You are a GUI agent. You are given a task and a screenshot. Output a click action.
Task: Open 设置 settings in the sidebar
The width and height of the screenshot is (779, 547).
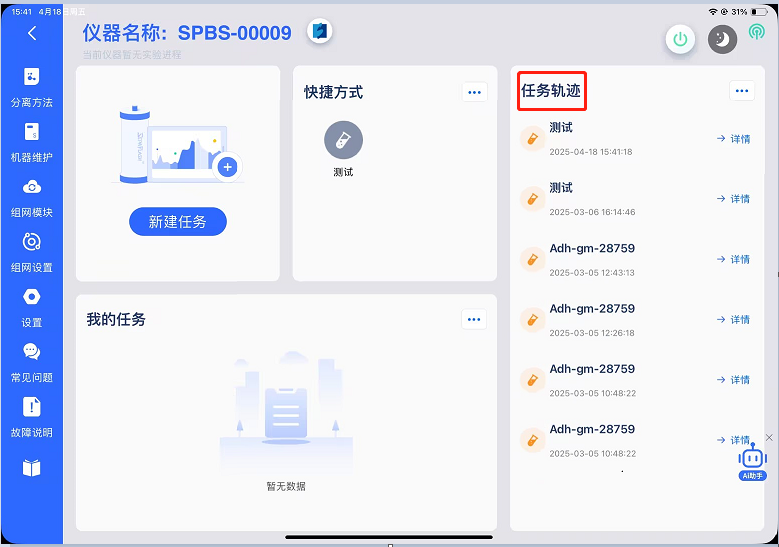[x=32, y=306]
